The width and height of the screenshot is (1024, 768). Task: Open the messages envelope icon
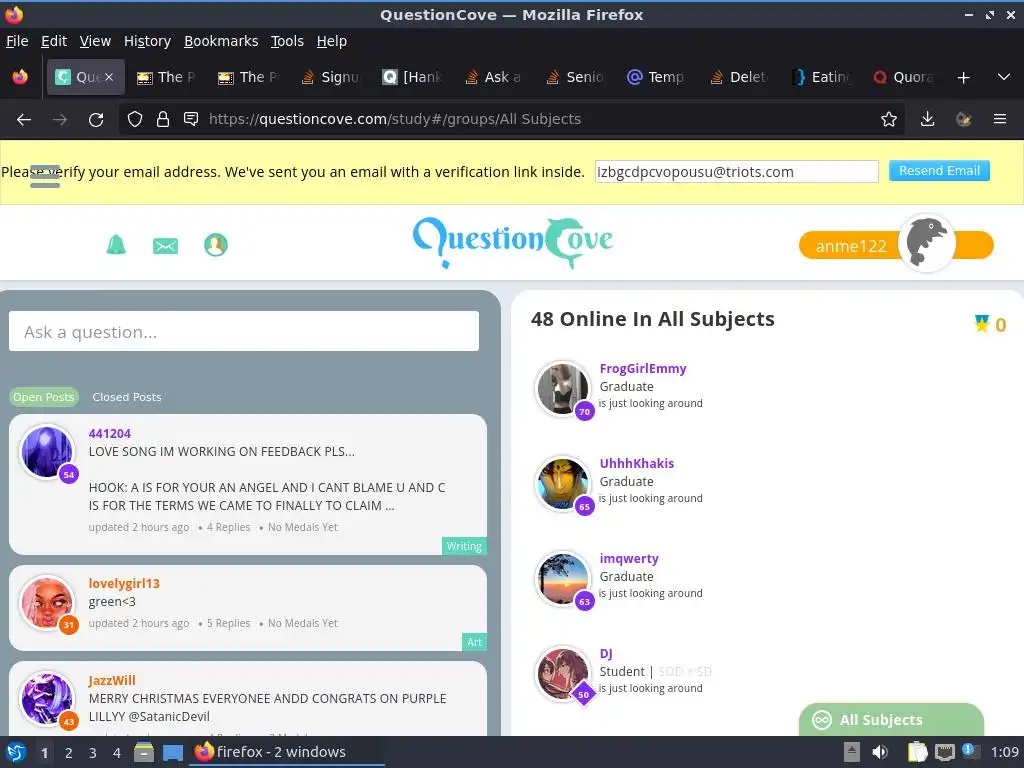[165, 246]
